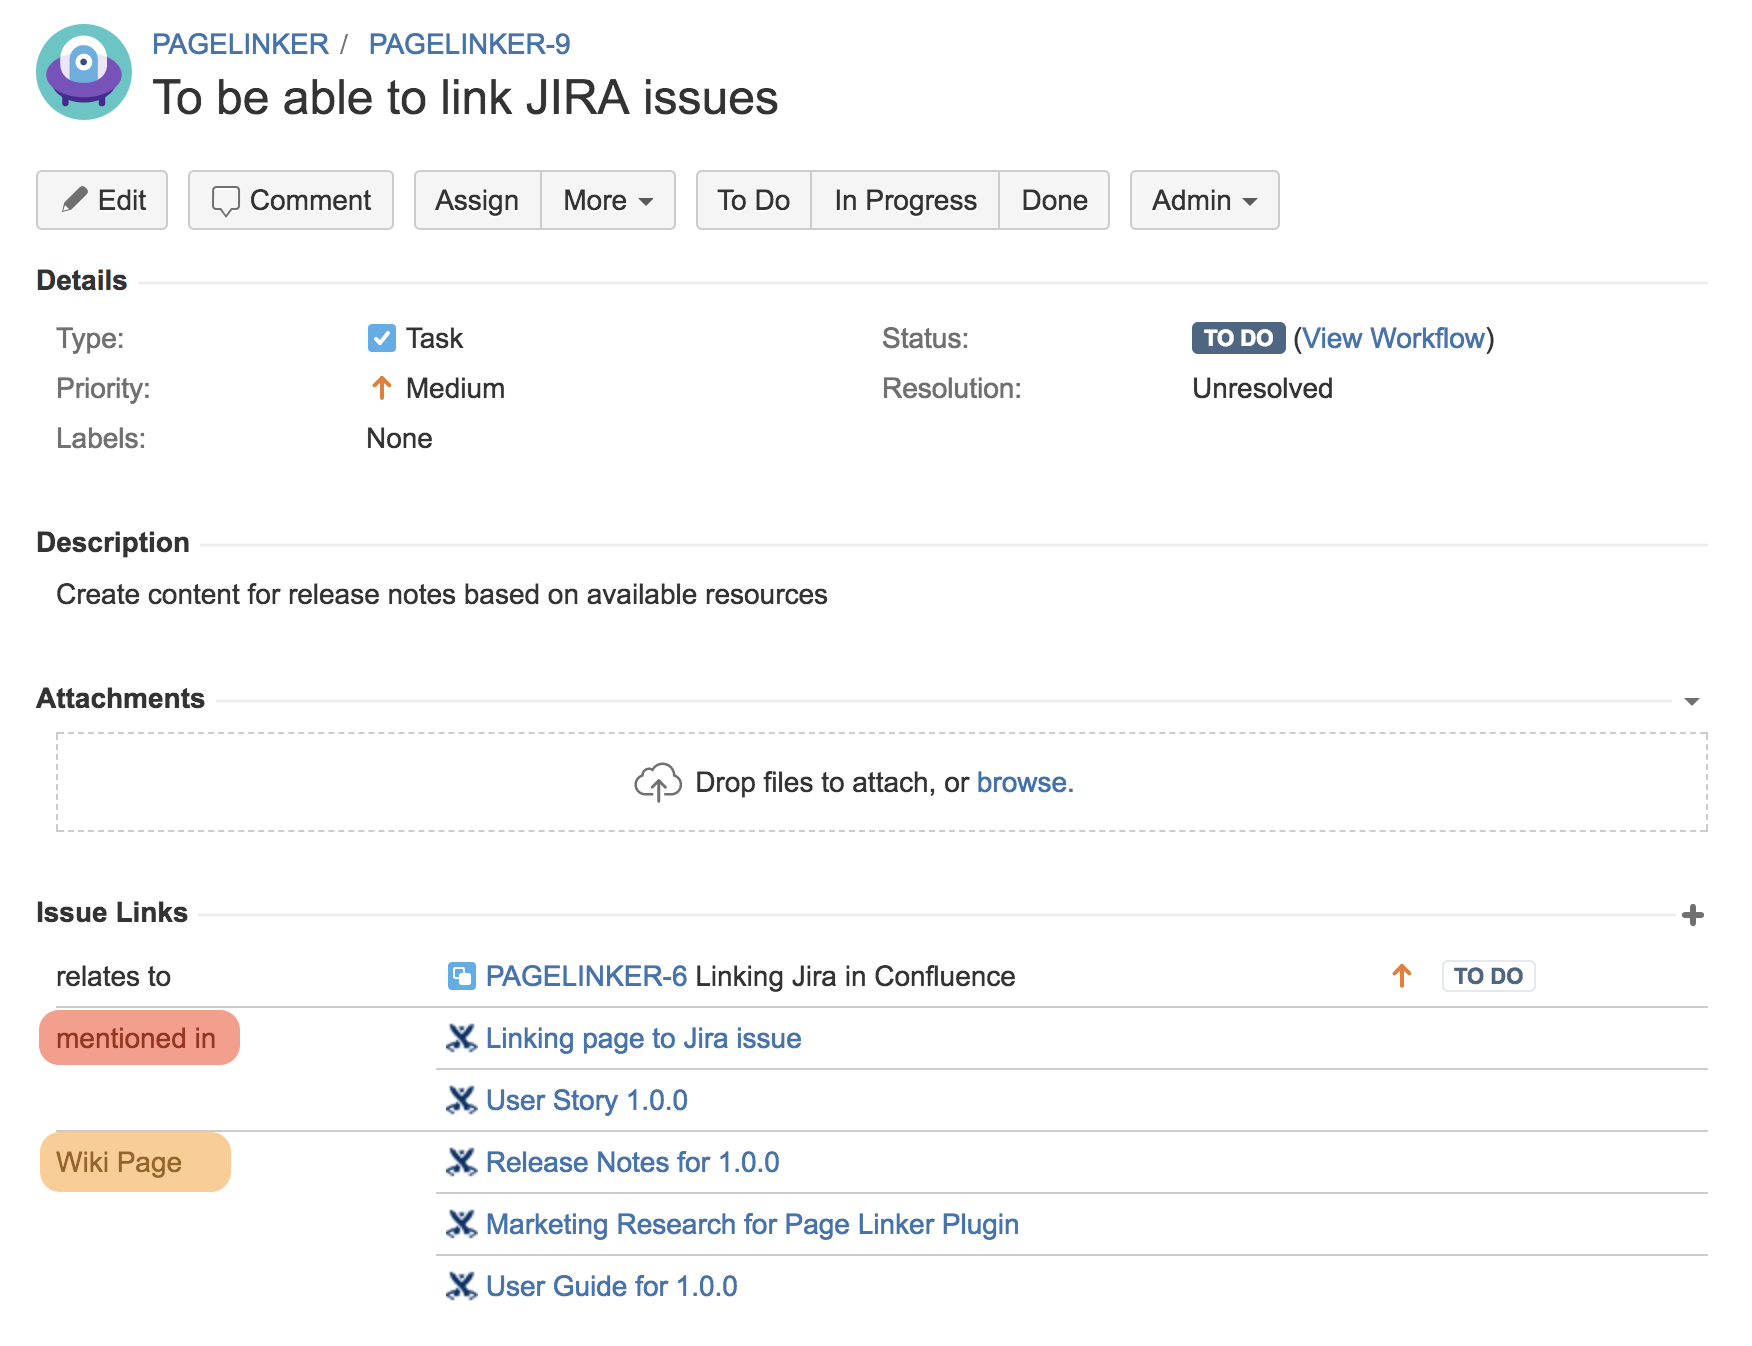
Task: Click the priority arrow next to the PAGELINKER-6 link row
Action: click(x=1402, y=975)
